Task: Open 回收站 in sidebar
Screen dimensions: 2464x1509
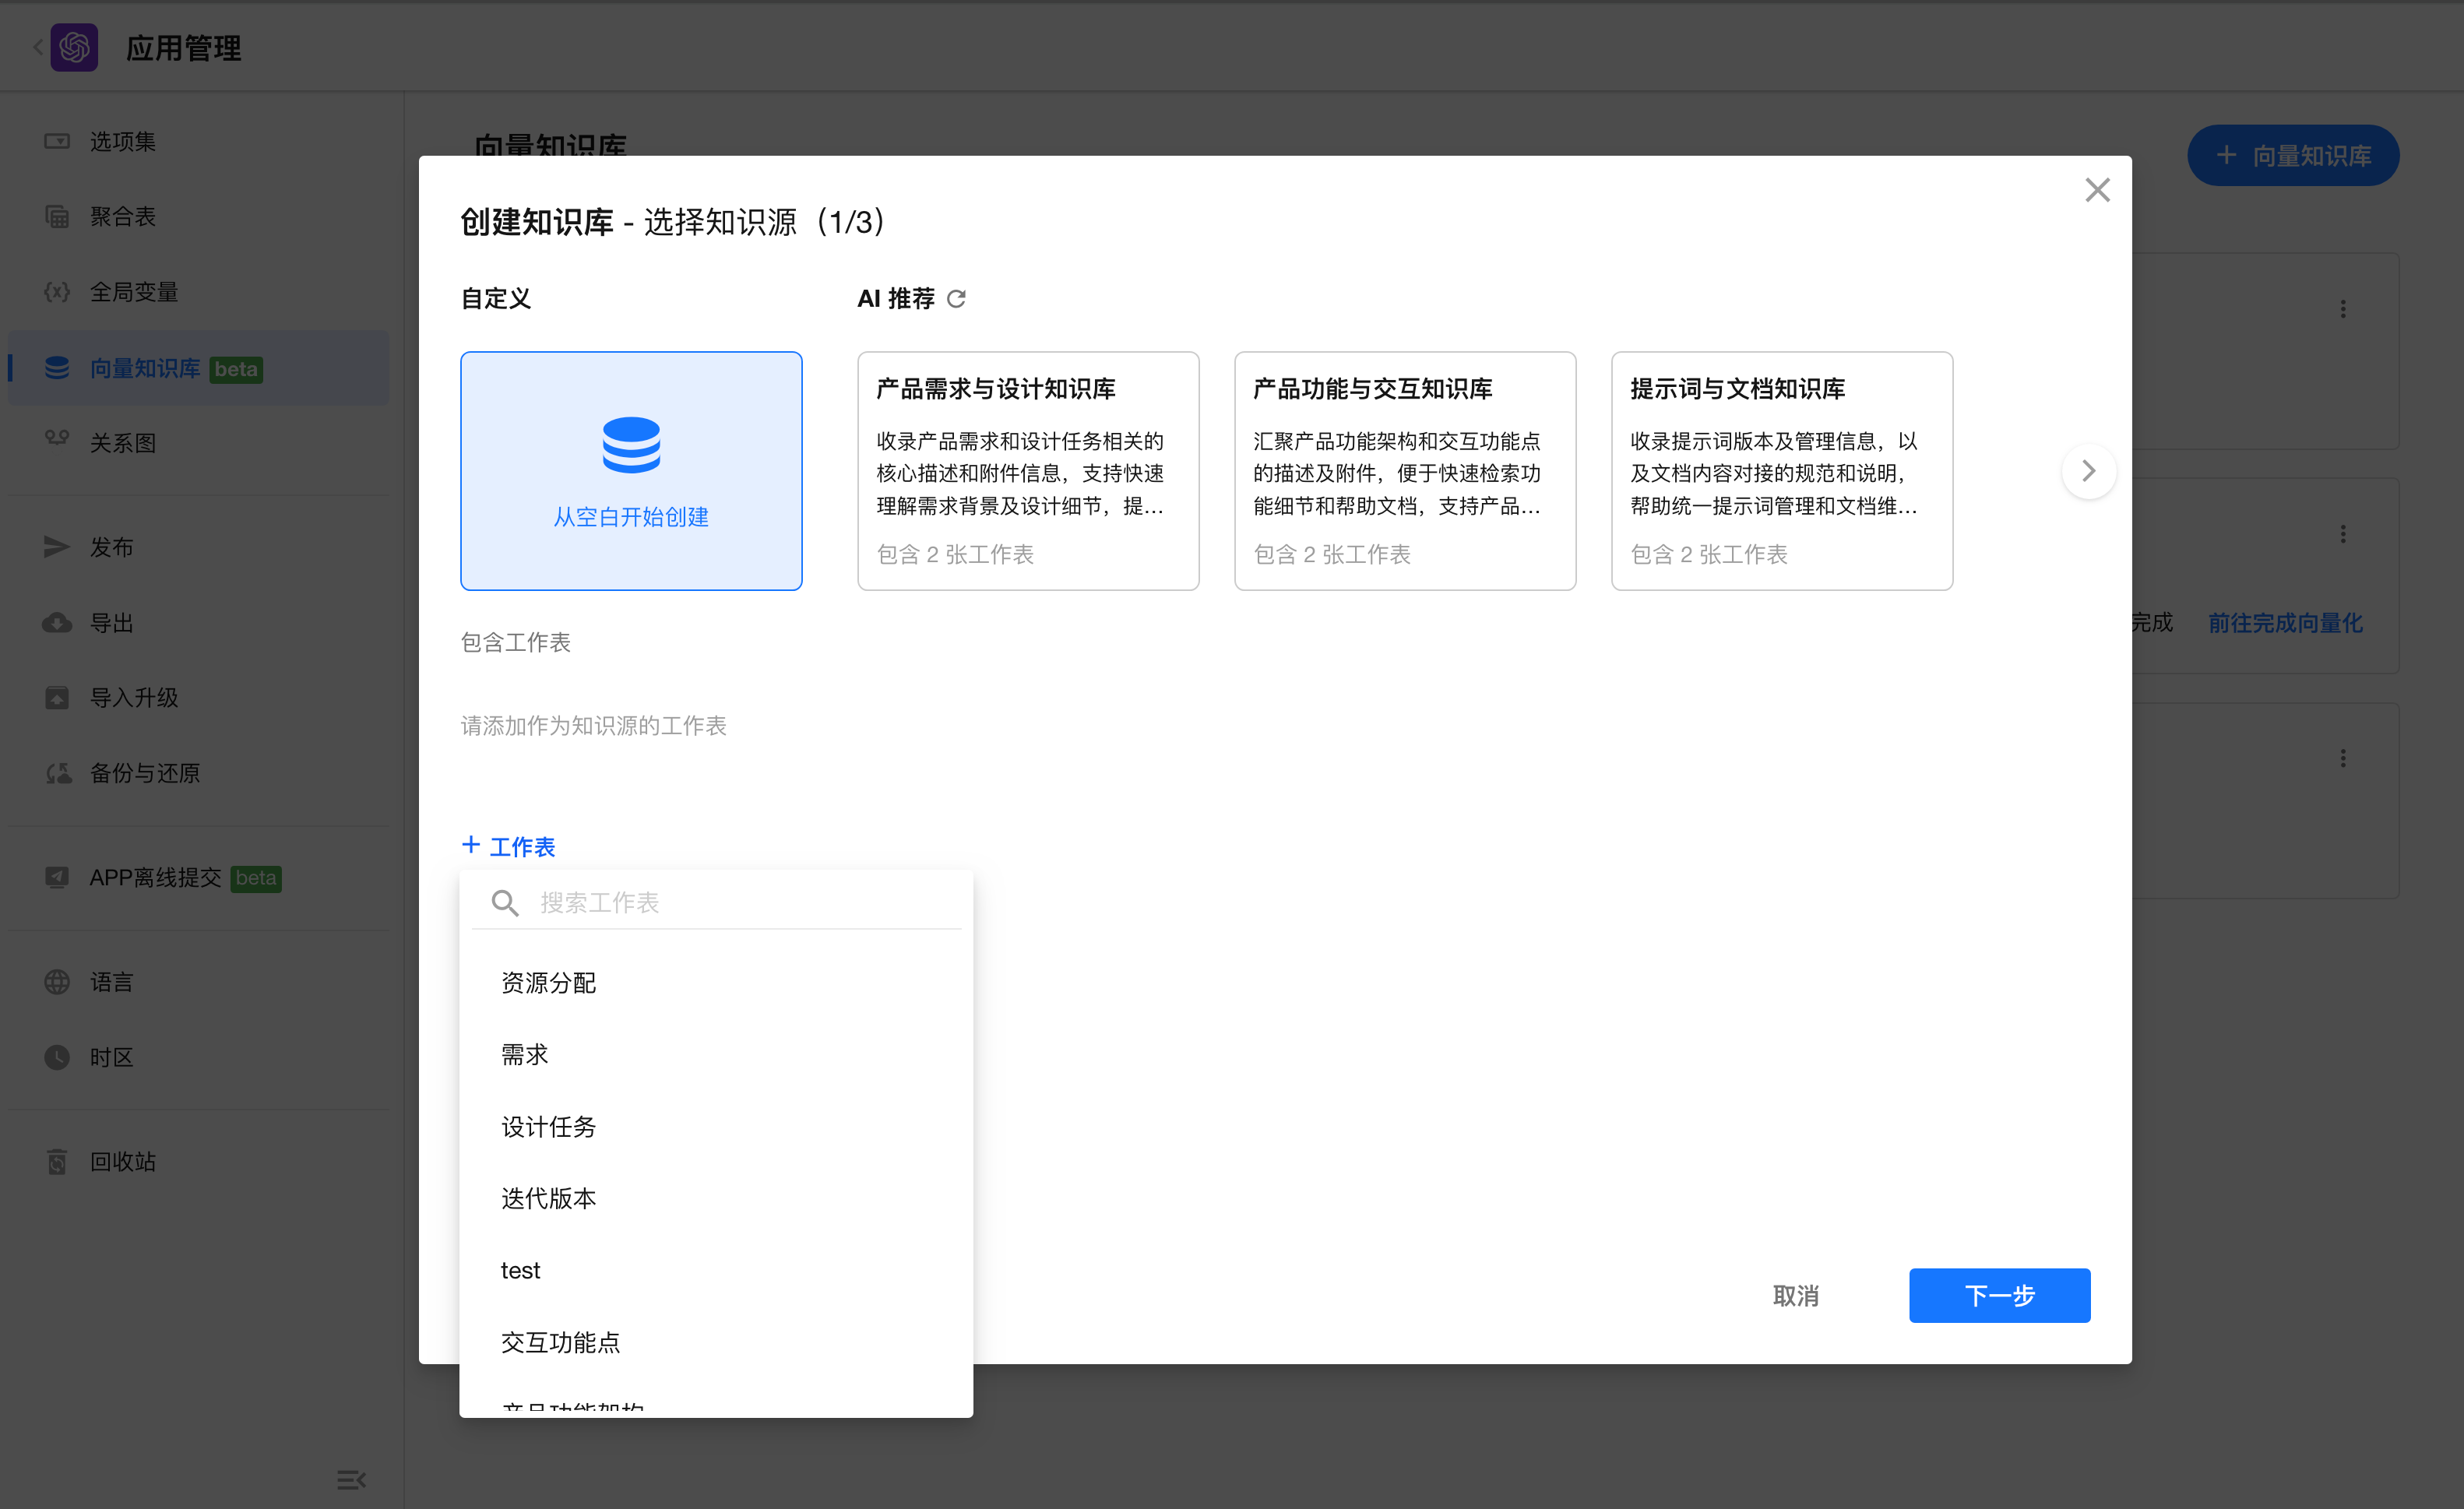Action: [x=122, y=1161]
